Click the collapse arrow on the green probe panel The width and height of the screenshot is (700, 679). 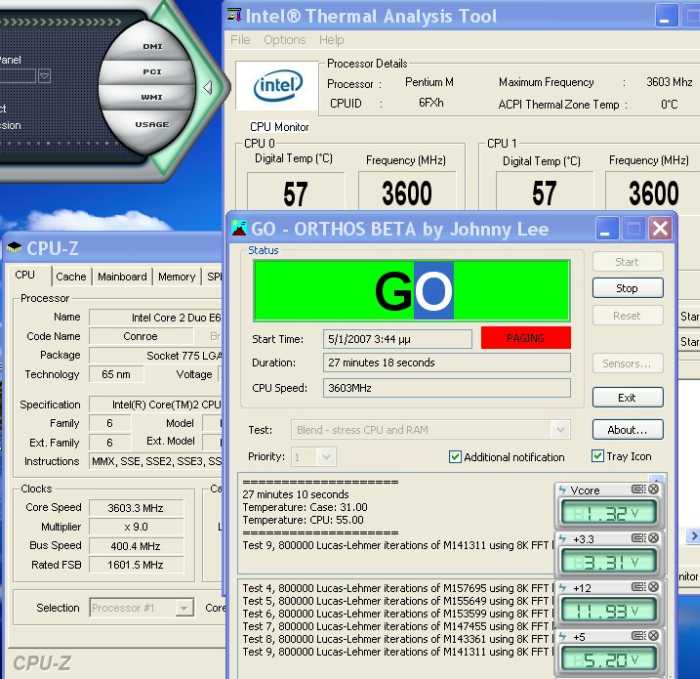coord(208,87)
